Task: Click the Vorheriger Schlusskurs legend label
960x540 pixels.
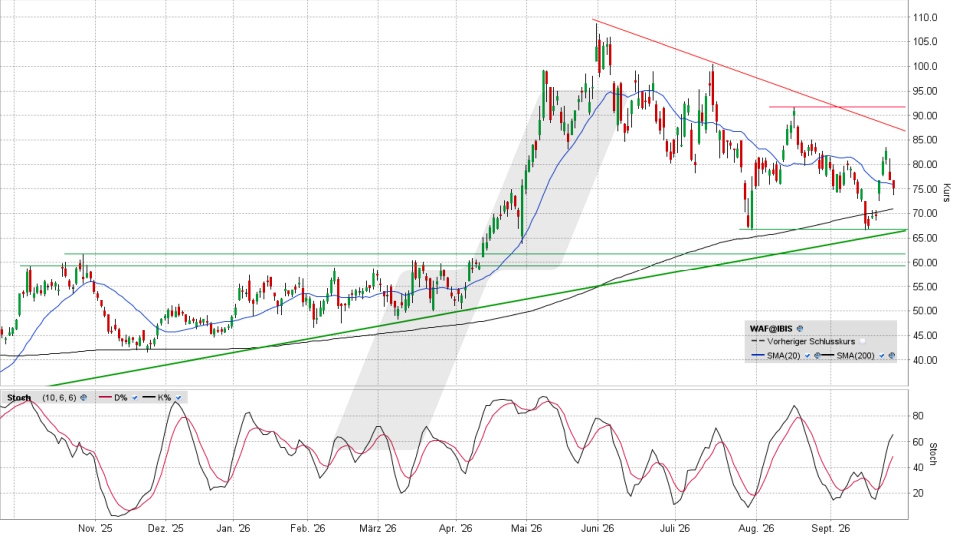Action: 811,342
